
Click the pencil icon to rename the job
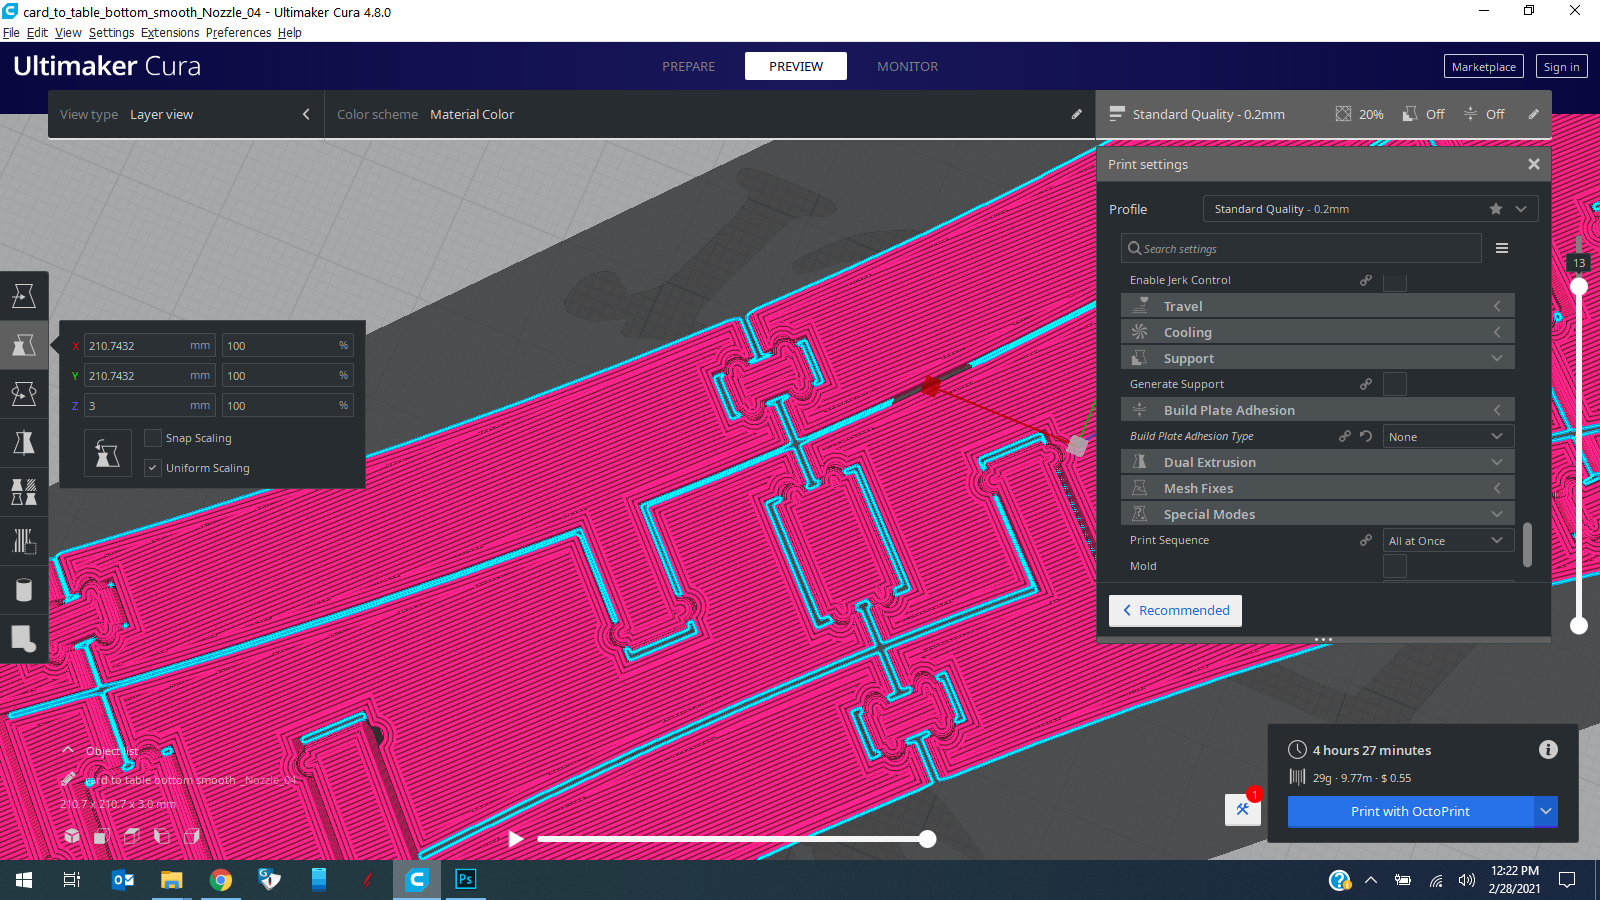68,779
